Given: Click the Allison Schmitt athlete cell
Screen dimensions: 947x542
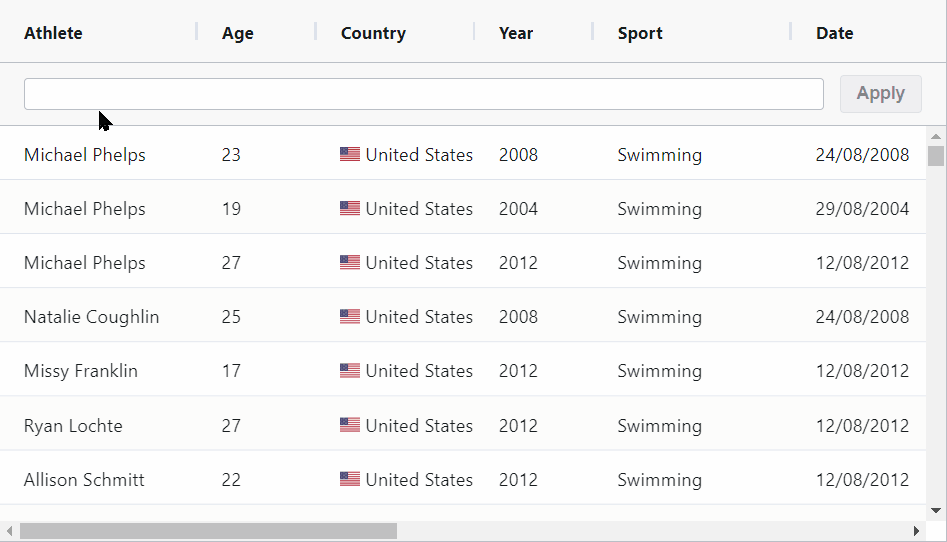Looking at the screenshot, I should pos(84,480).
